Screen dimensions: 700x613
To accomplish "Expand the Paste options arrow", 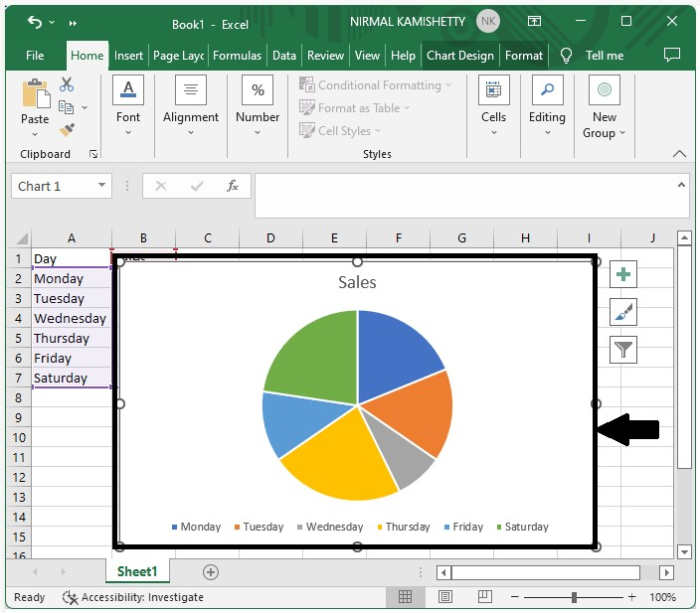I will pos(35,134).
